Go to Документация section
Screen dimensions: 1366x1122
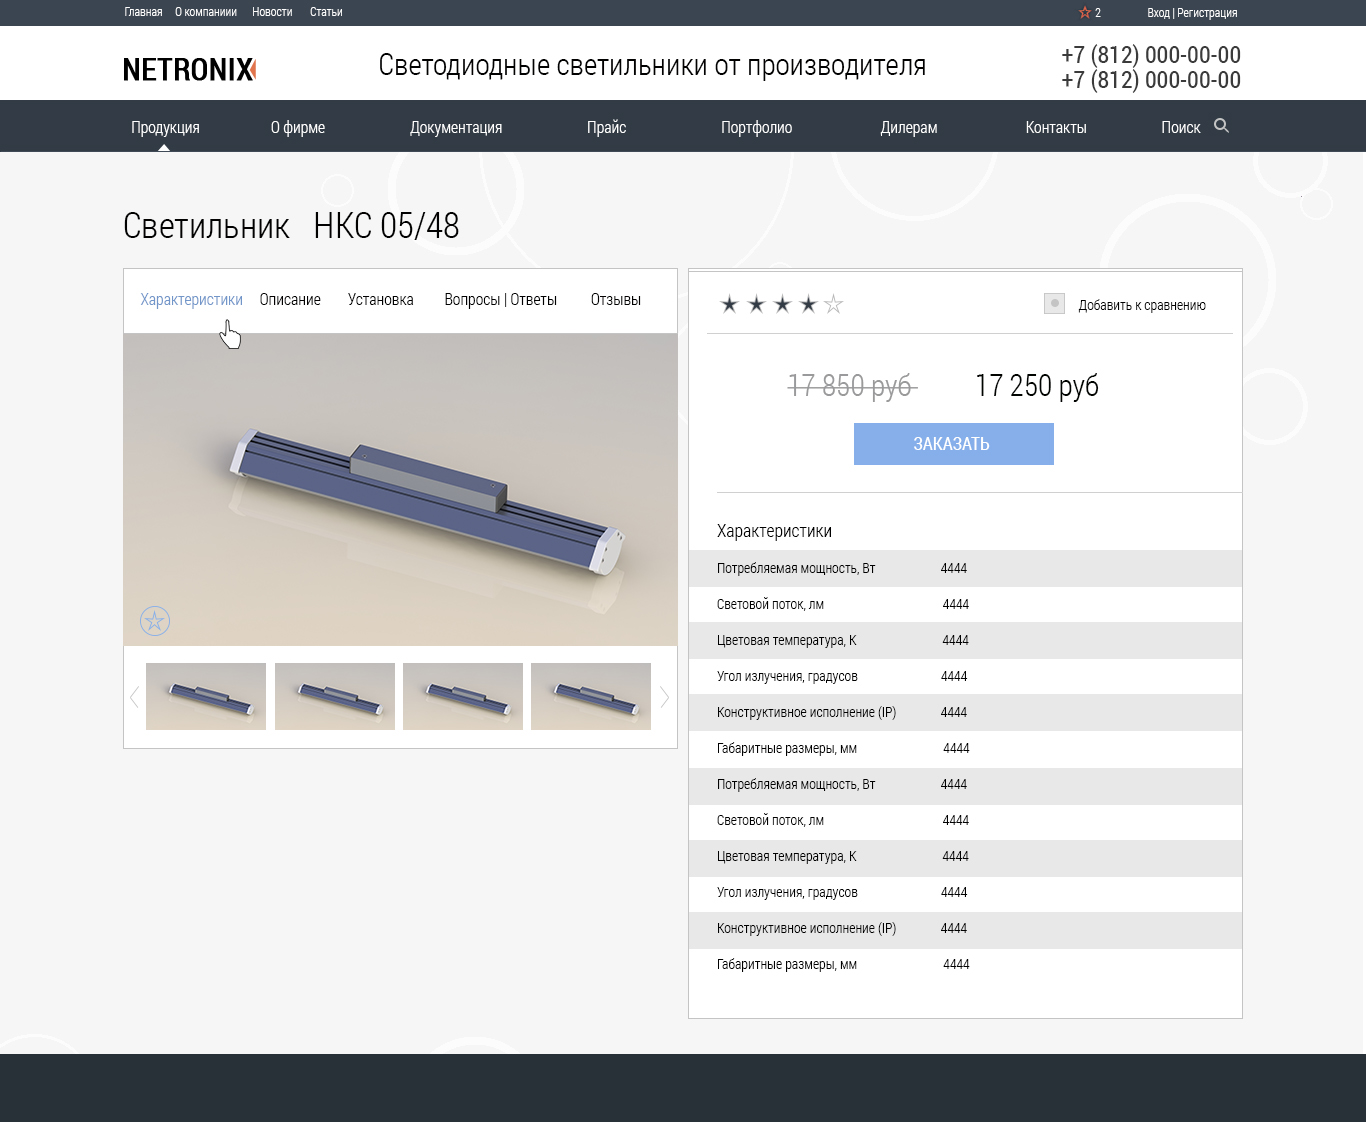456,127
